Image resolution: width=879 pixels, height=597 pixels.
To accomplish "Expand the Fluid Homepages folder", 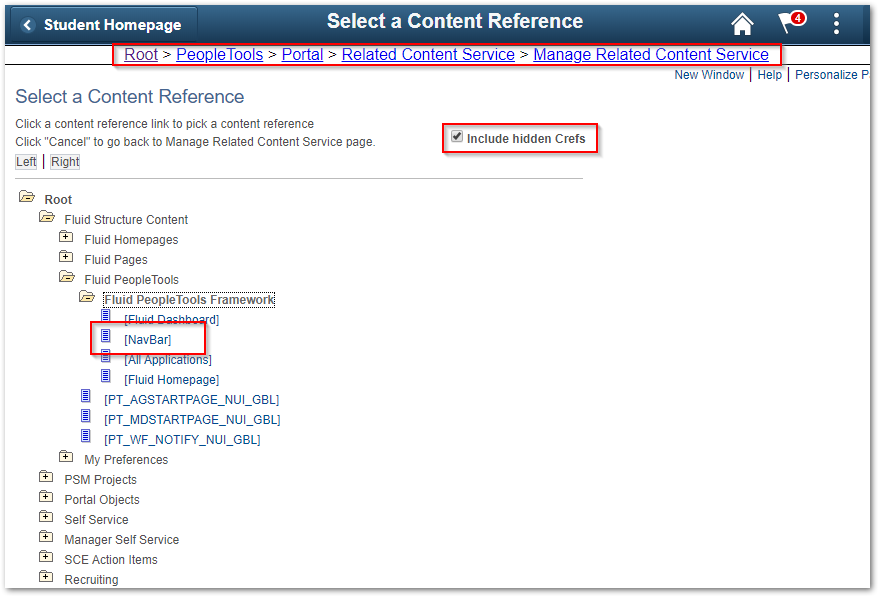I will 66,238.
